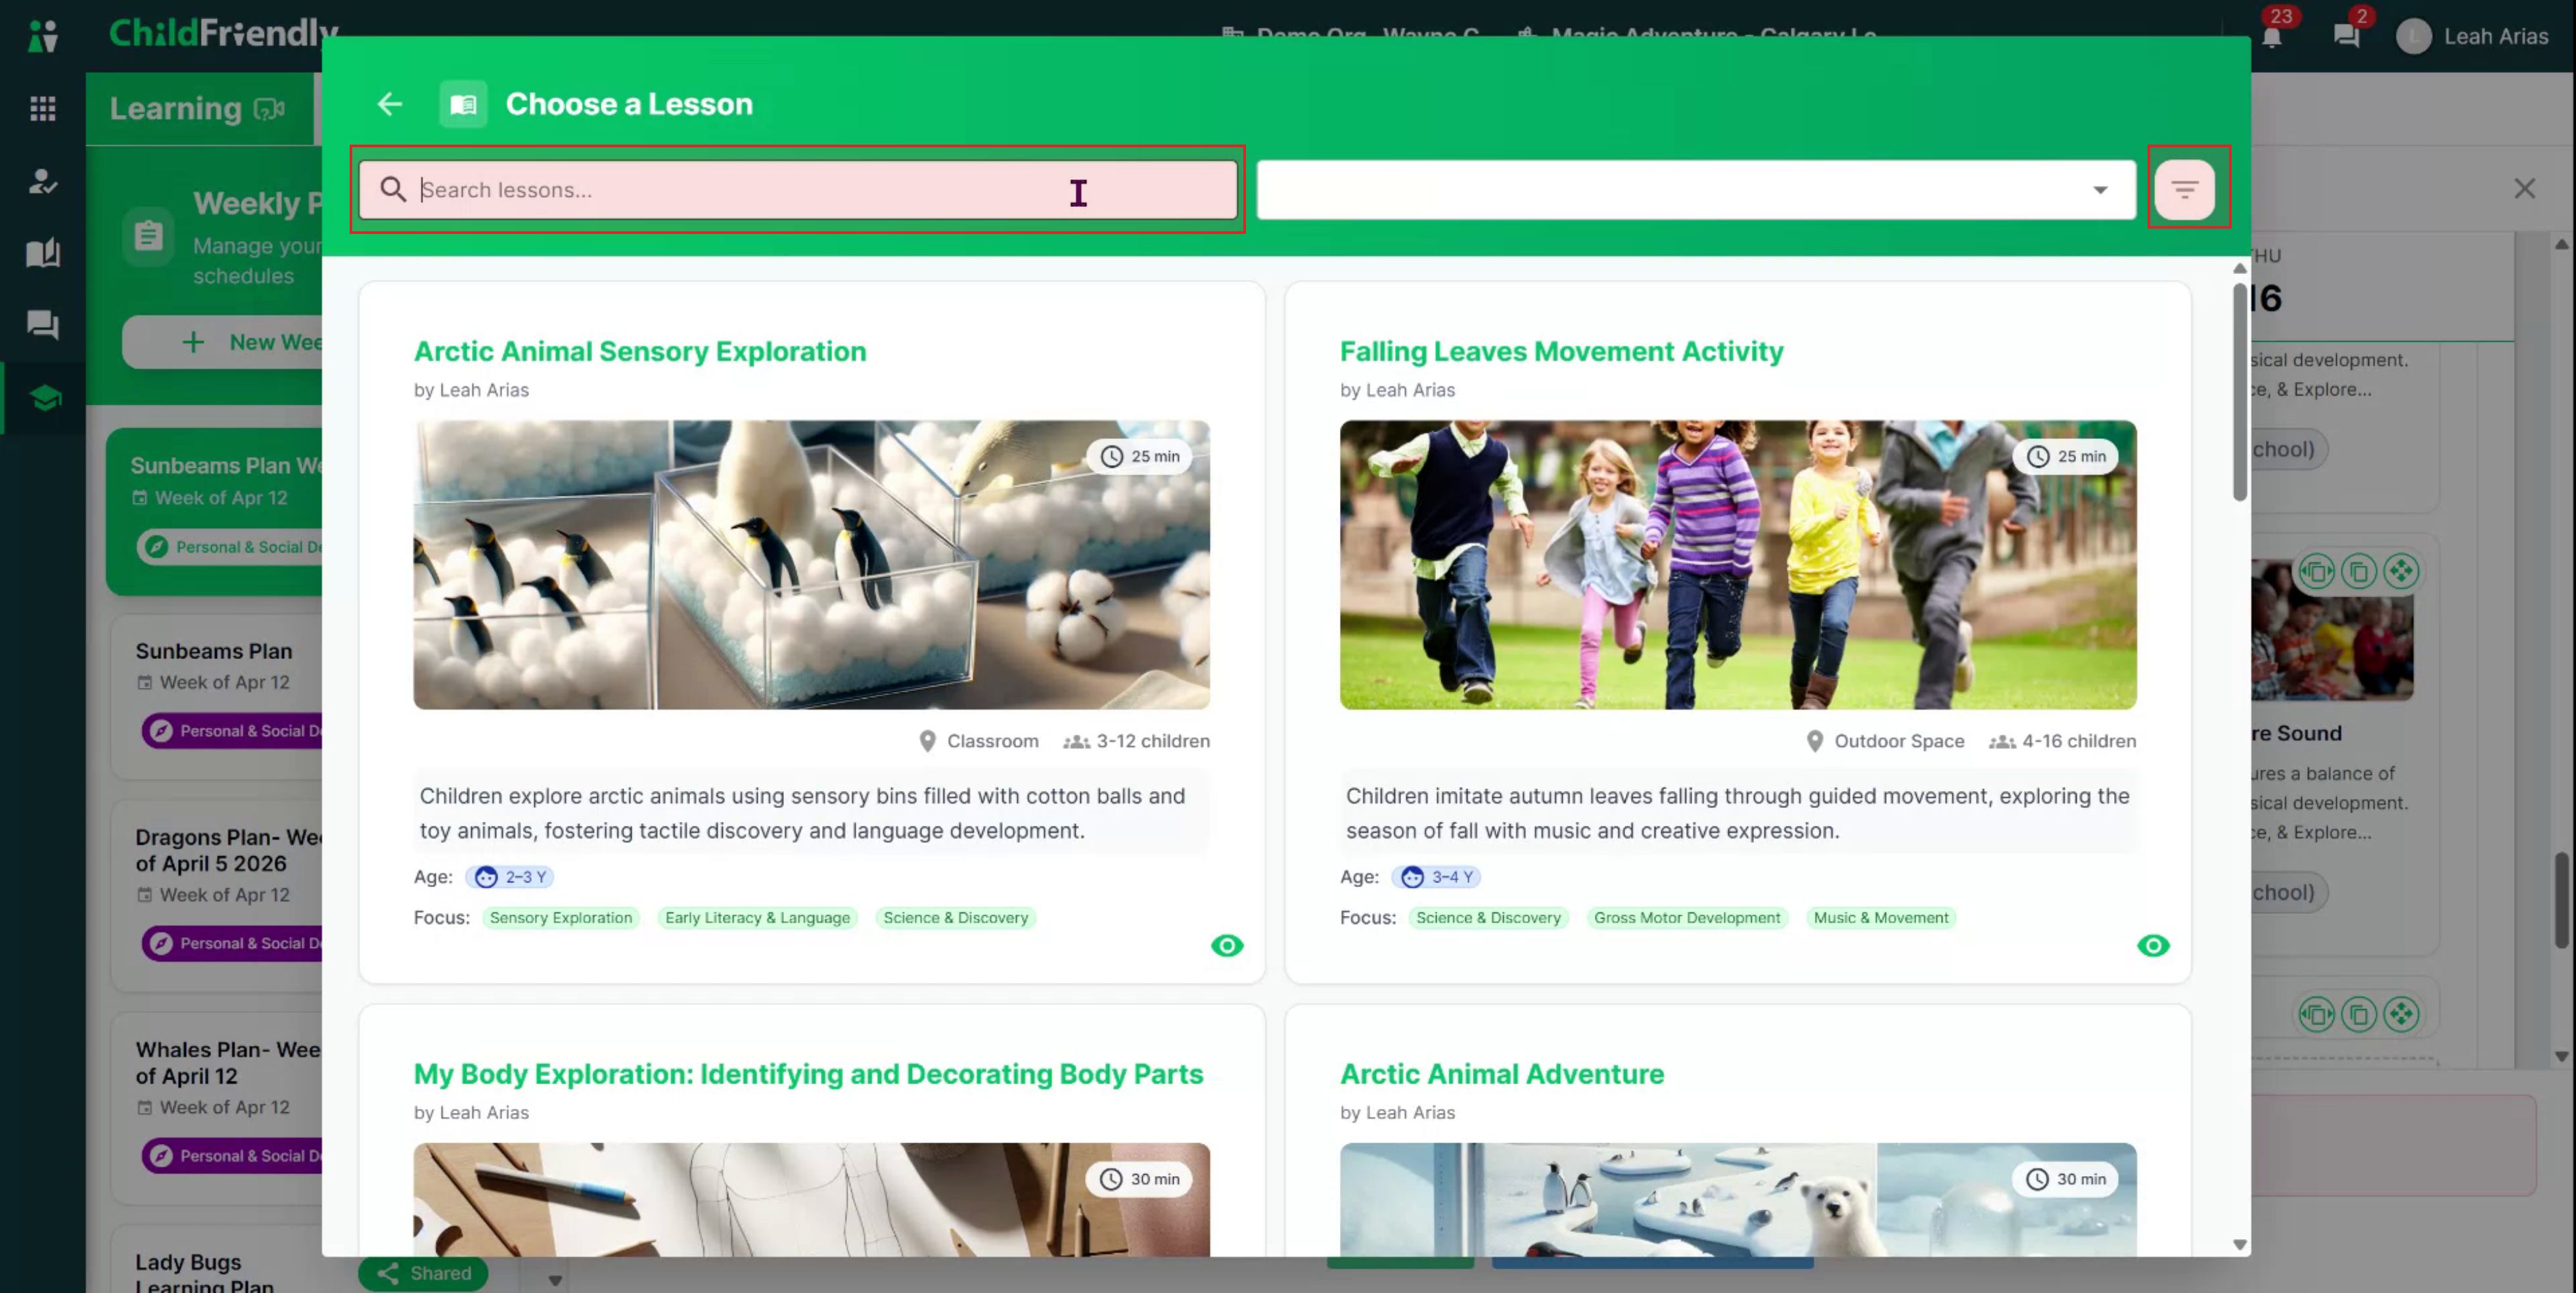Open the empty category dropdown next to search

coord(1696,189)
